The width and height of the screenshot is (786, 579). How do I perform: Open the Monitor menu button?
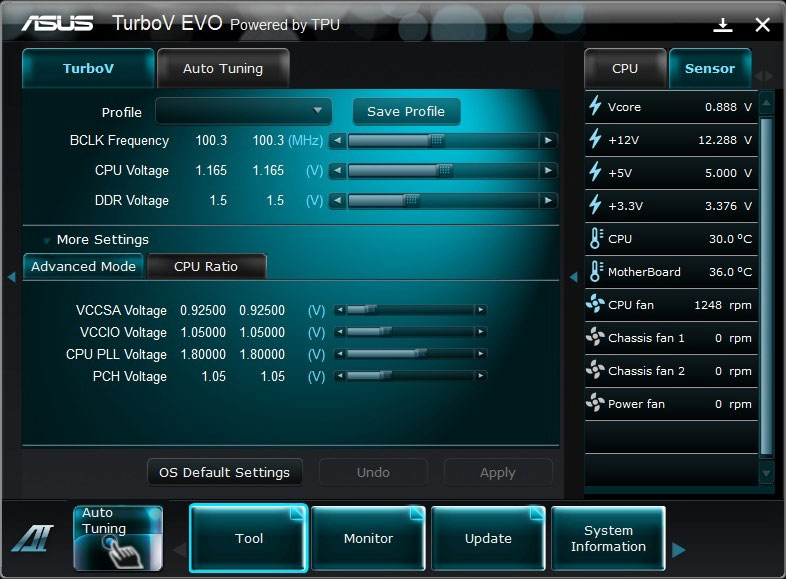point(368,538)
